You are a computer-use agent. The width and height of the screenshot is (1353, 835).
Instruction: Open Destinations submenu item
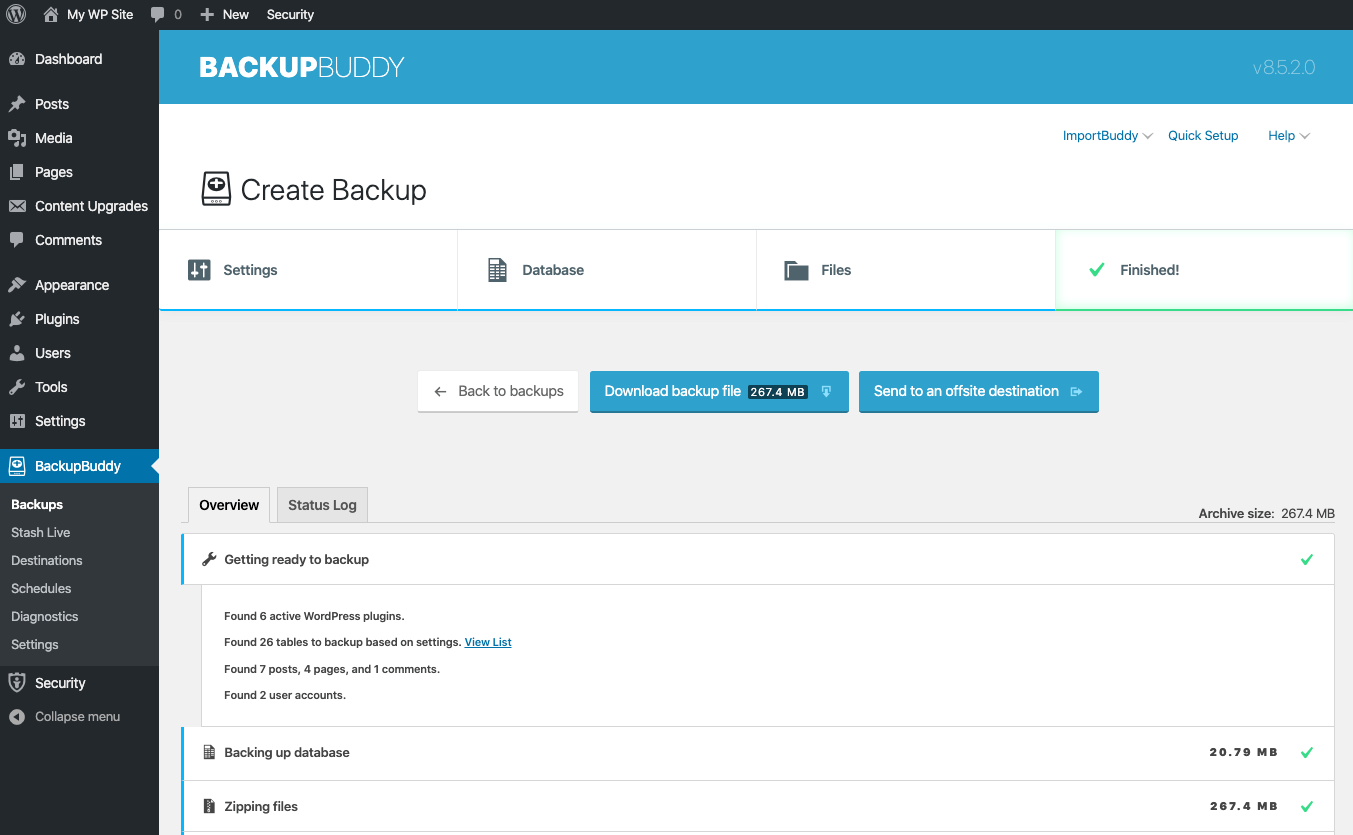(x=47, y=561)
